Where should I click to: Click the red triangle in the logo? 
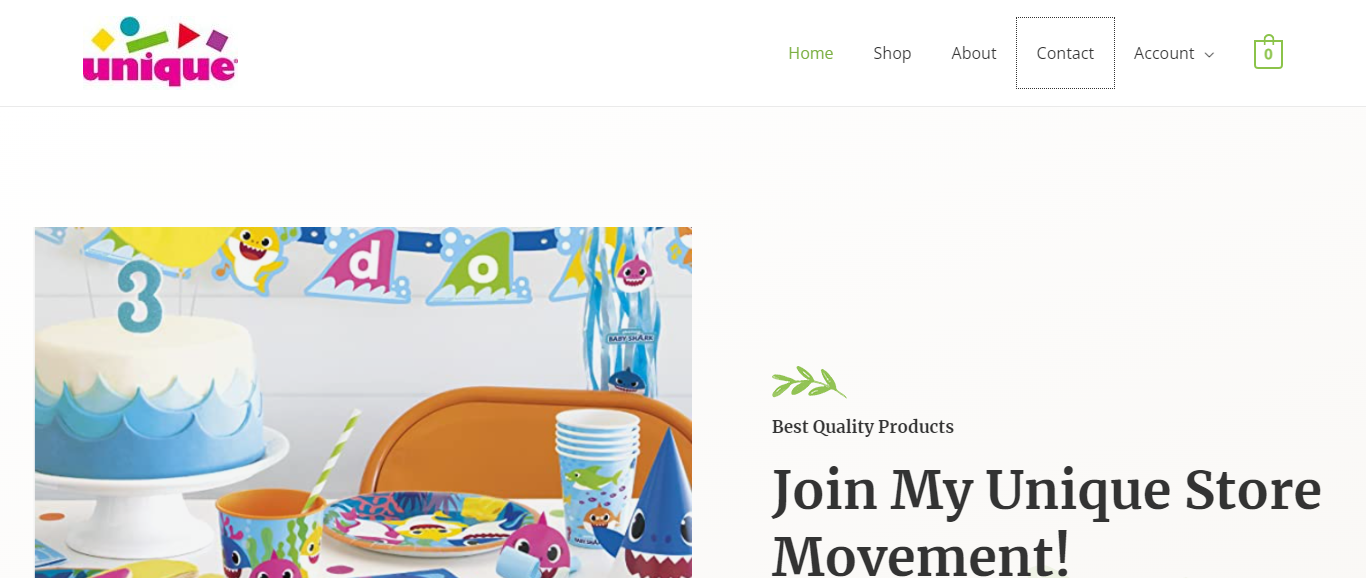point(188,36)
